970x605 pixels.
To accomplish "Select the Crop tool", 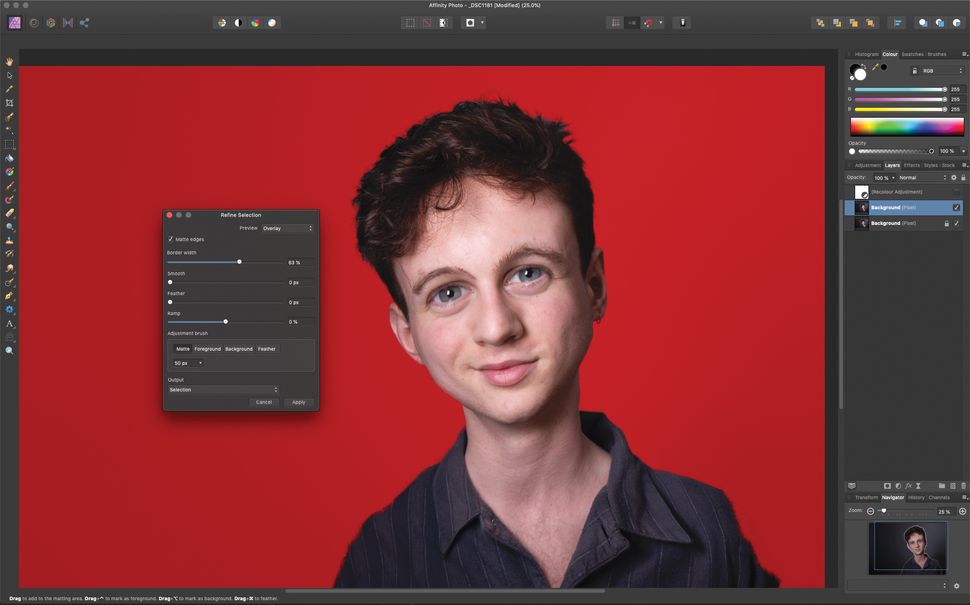I will click(9, 102).
